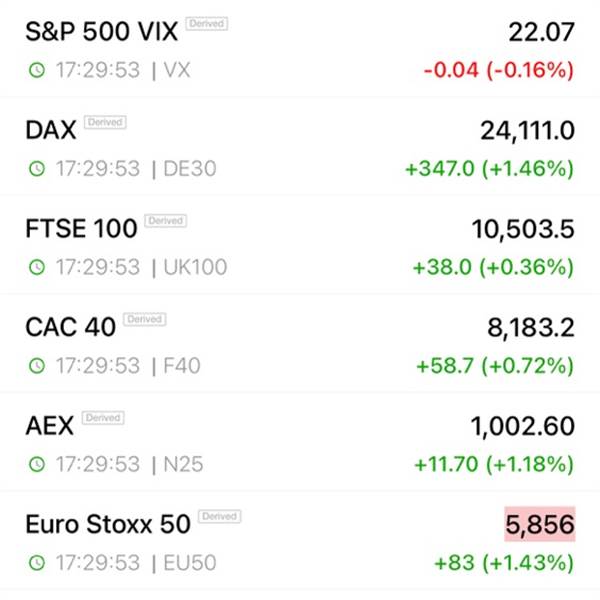
Task: Select the FTSE 100 index name
Action: click(x=81, y=228)
